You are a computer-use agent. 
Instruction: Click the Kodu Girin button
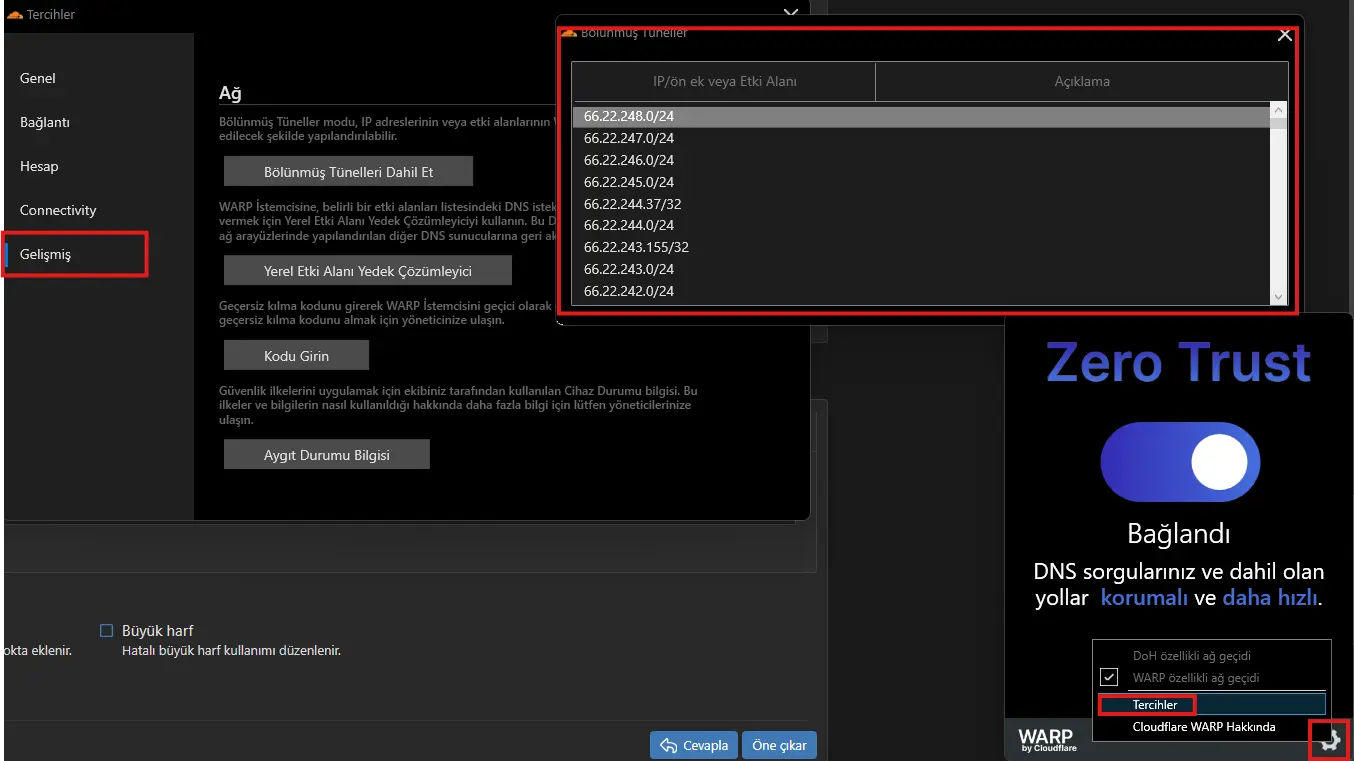pyautogui.click(x=296, y=355)
